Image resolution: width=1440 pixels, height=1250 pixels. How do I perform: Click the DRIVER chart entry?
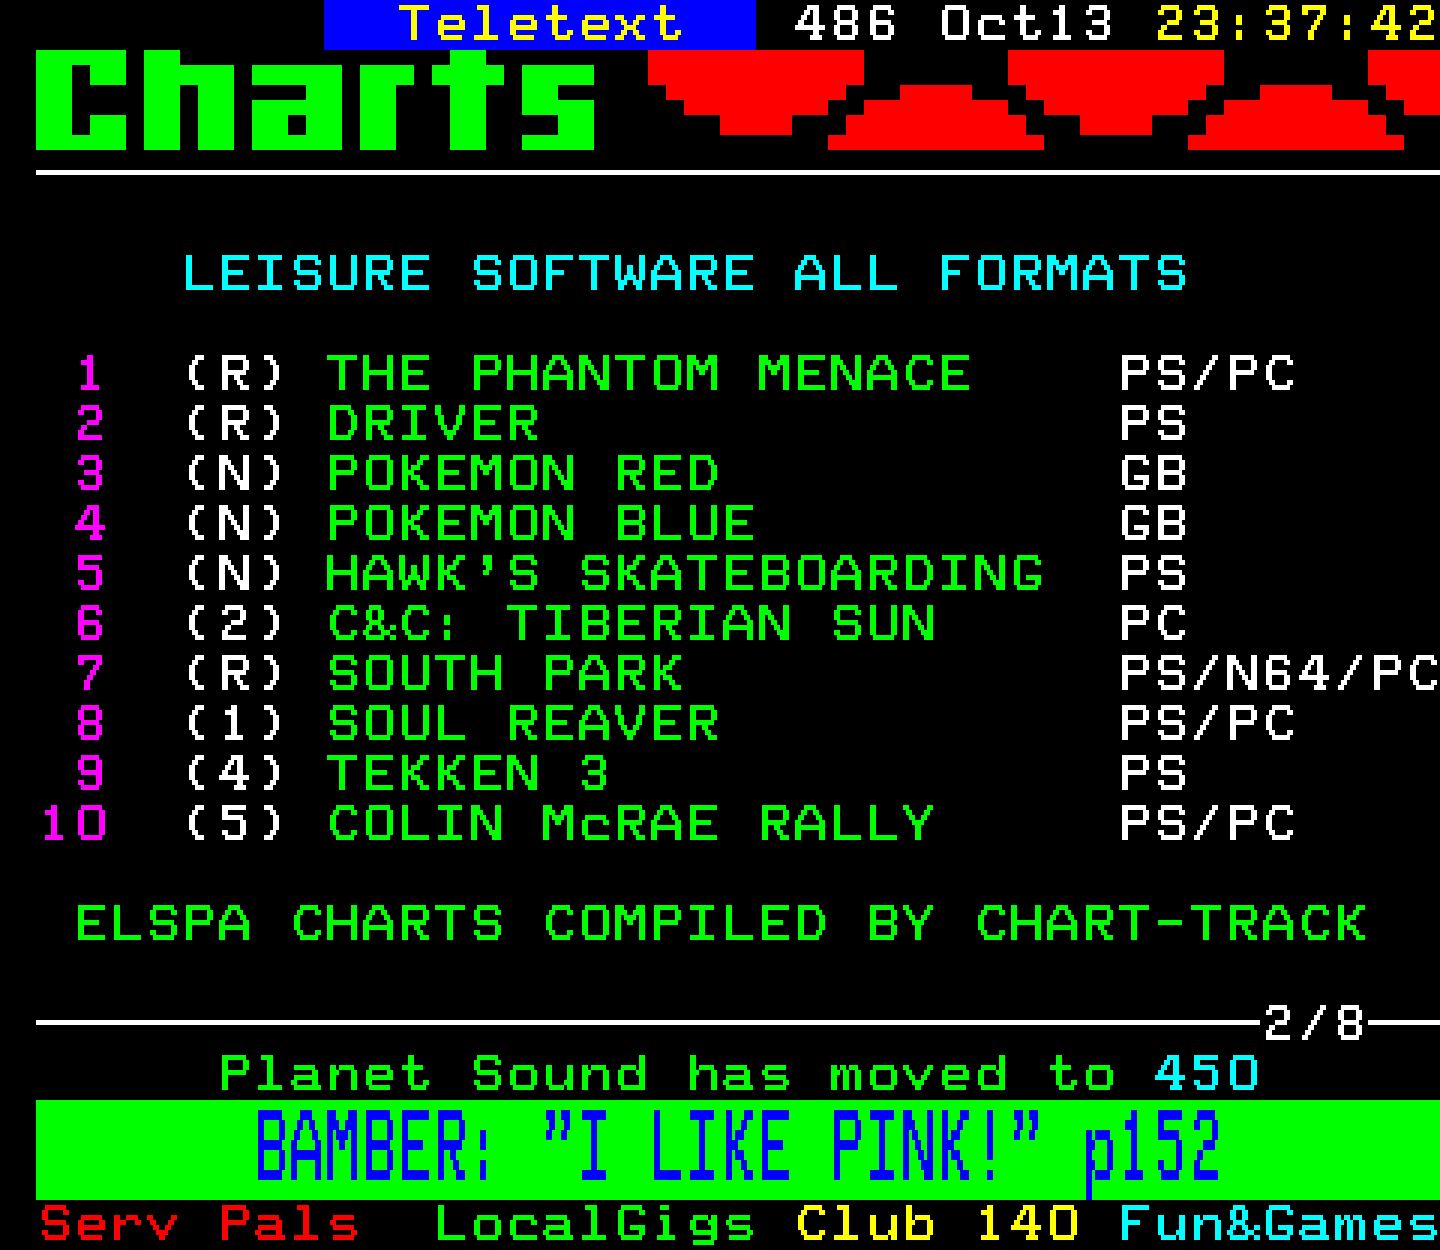432,424
